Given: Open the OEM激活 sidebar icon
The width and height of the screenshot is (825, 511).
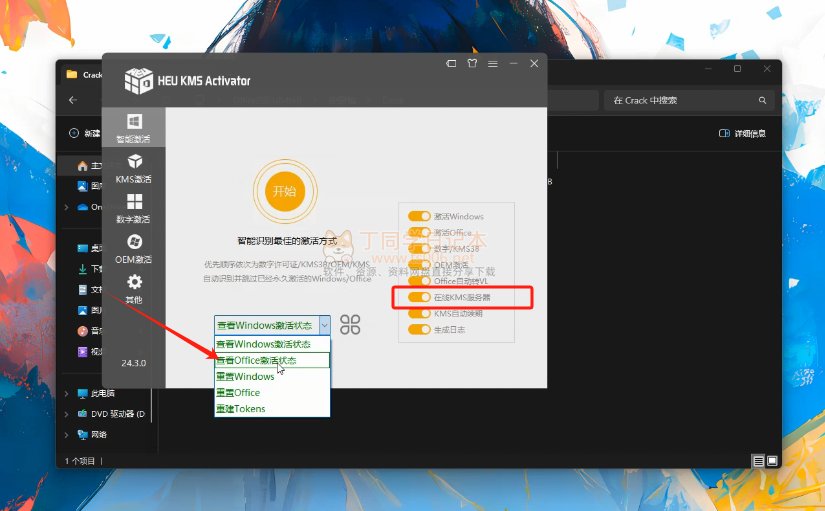Looking at the screenshot, I should (x=133, y=248).
